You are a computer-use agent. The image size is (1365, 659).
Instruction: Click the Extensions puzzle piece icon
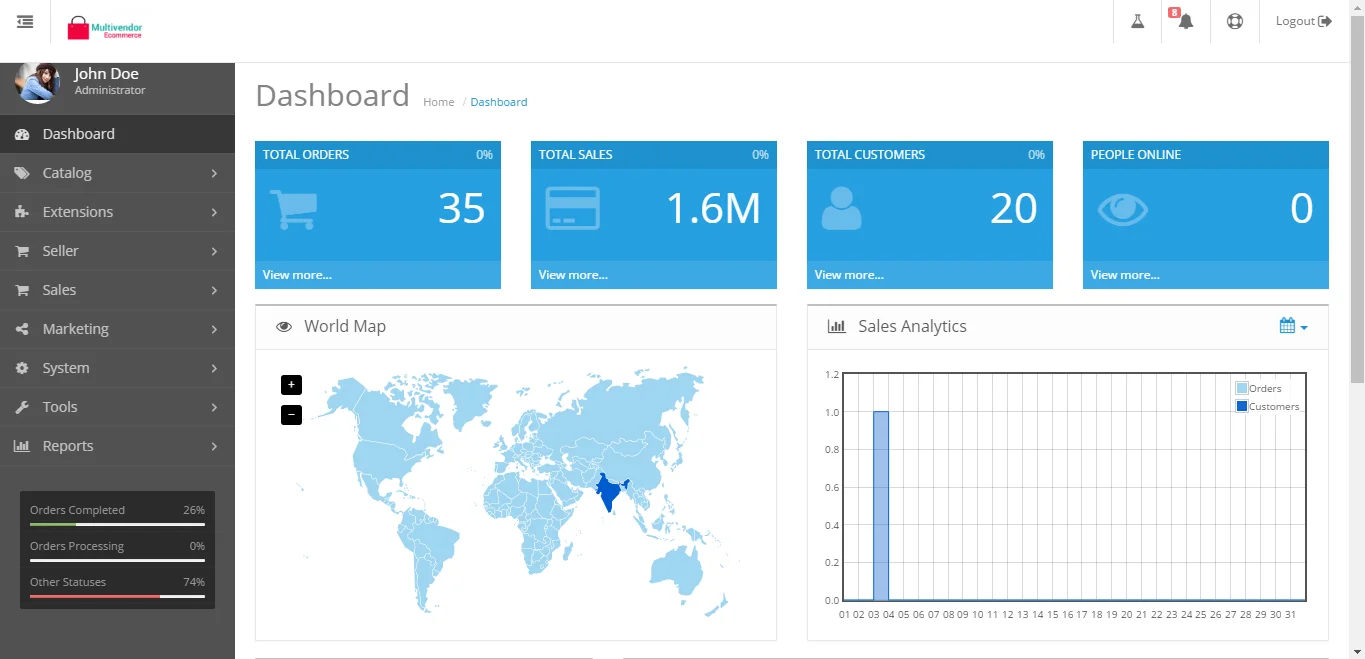(22, 212)
